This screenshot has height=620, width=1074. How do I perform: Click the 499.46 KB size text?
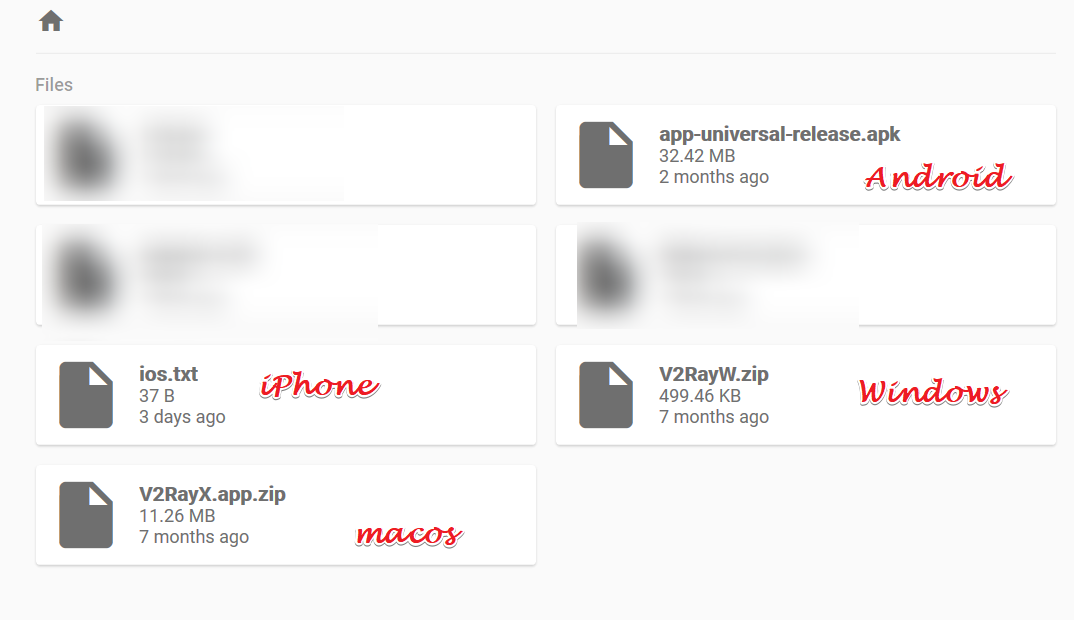[700, 396]
